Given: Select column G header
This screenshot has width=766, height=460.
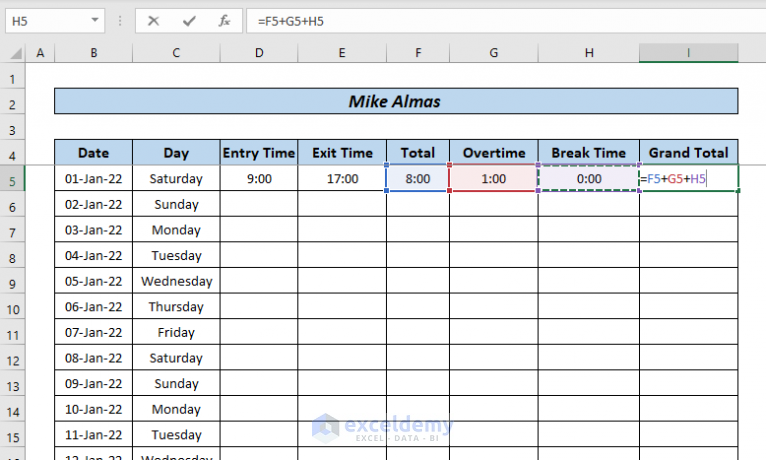Looking at the screenshot, I should tap(493, 53).
